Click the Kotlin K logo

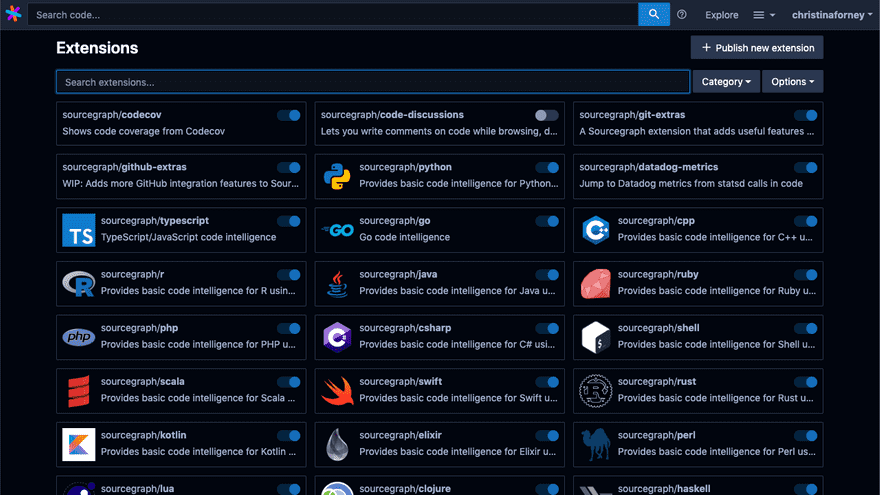[x=79, y=444]
